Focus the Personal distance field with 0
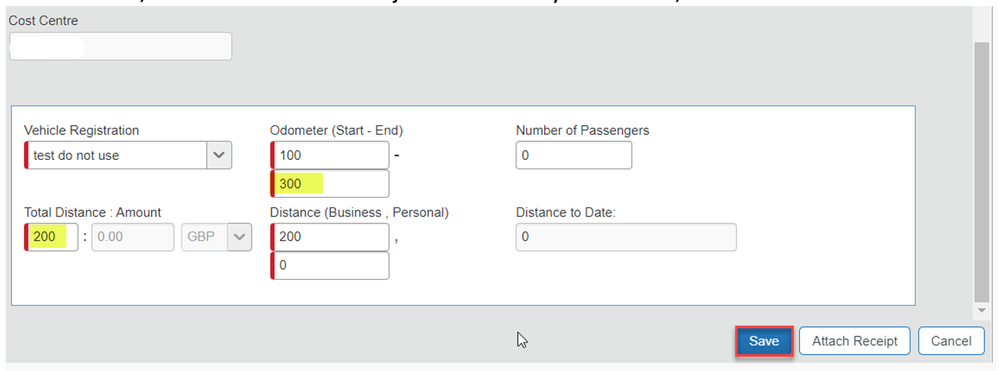 pos(329,266)
